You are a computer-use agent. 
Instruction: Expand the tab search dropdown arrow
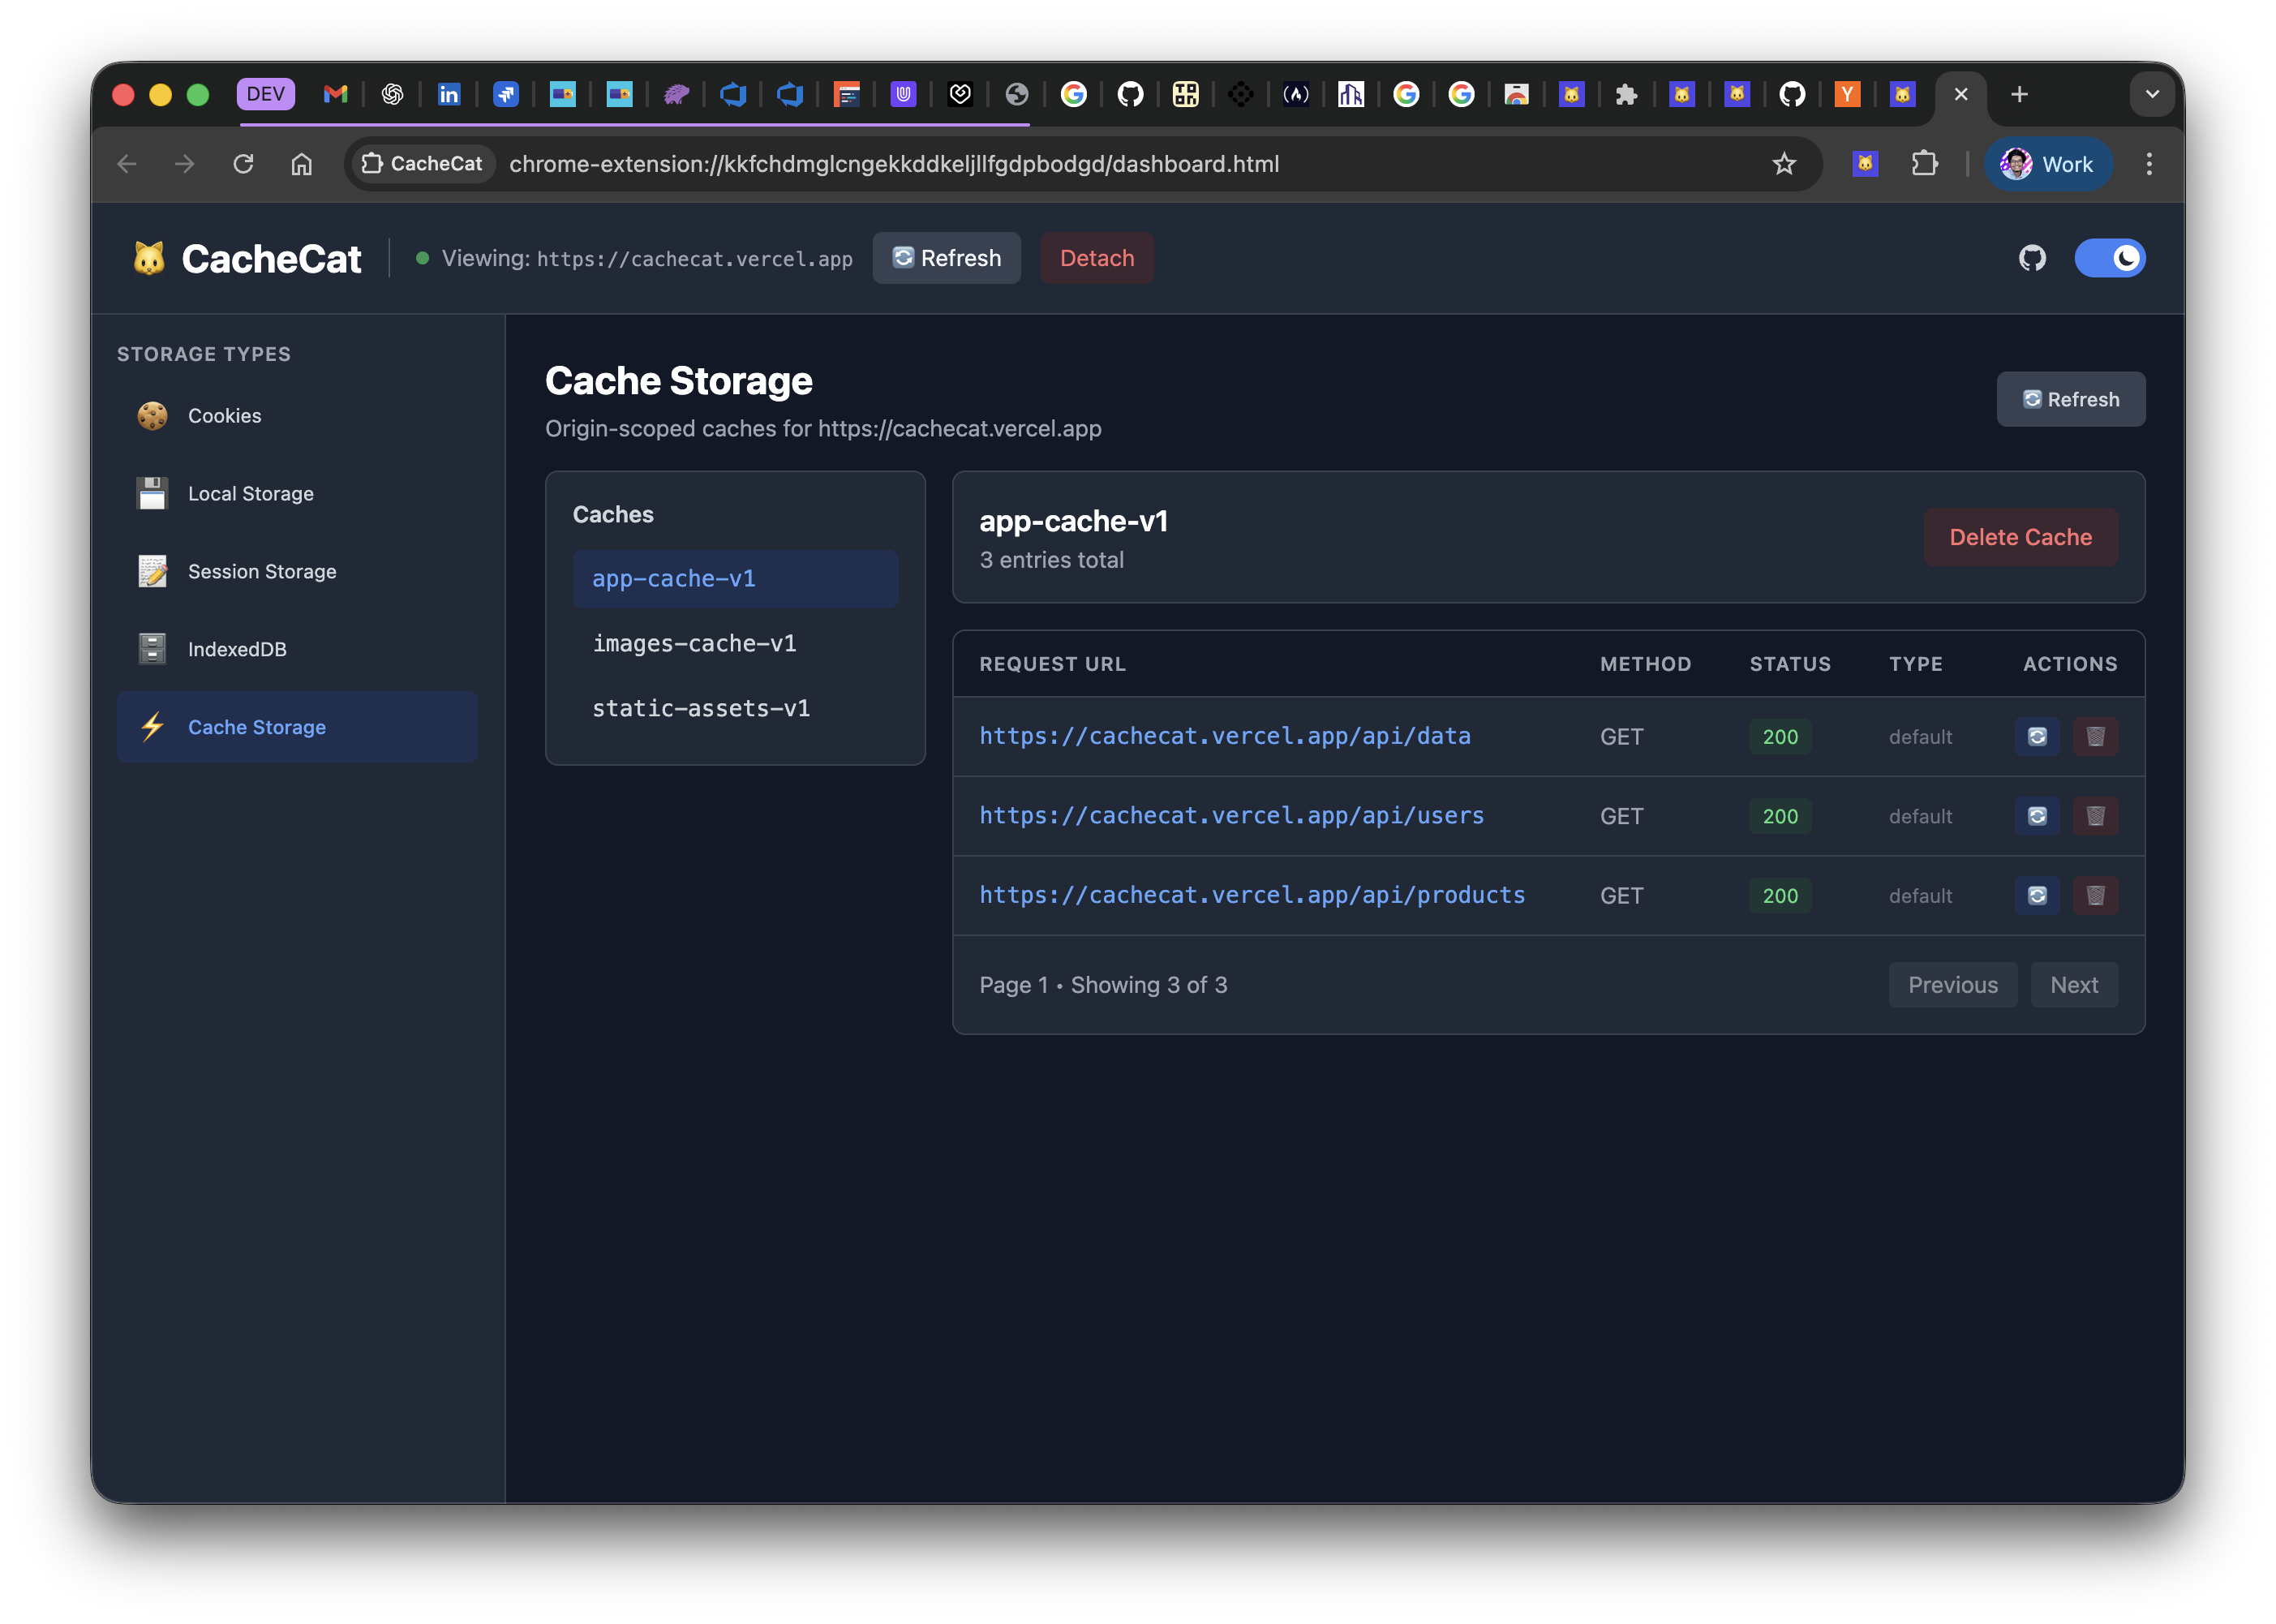pos(2152,94)
